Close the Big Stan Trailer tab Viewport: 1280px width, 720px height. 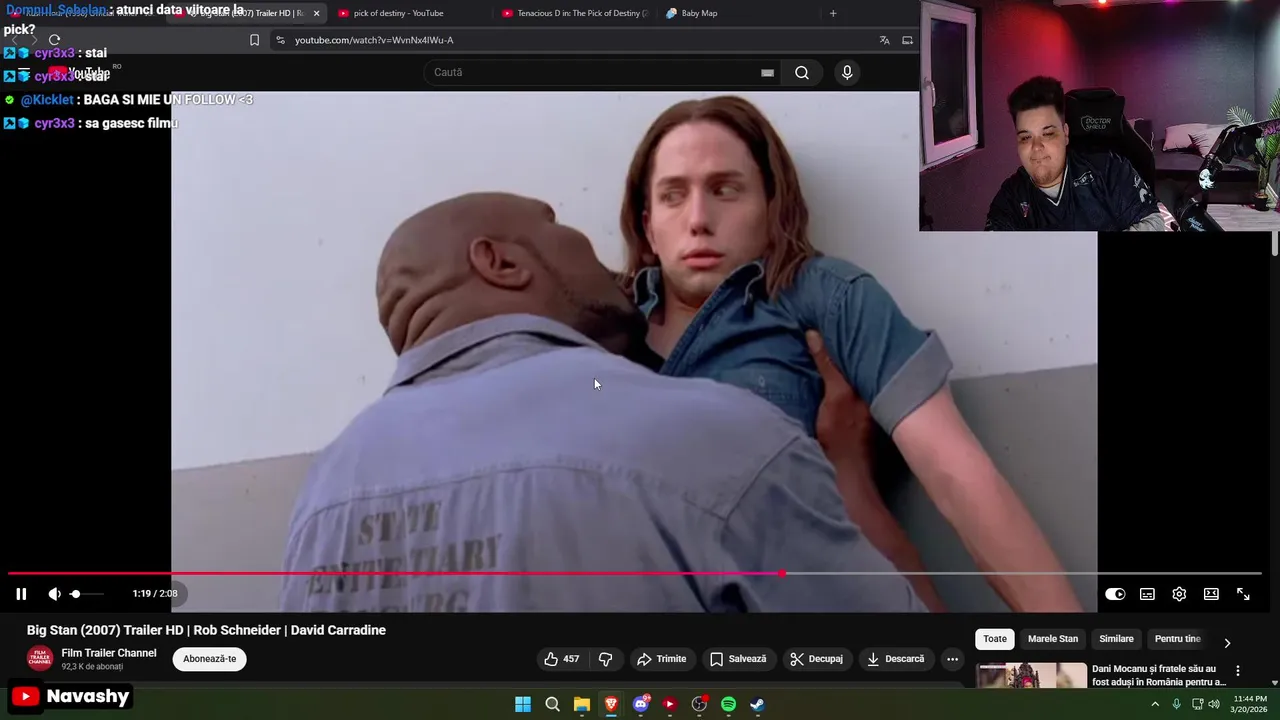tap(316, 13)
